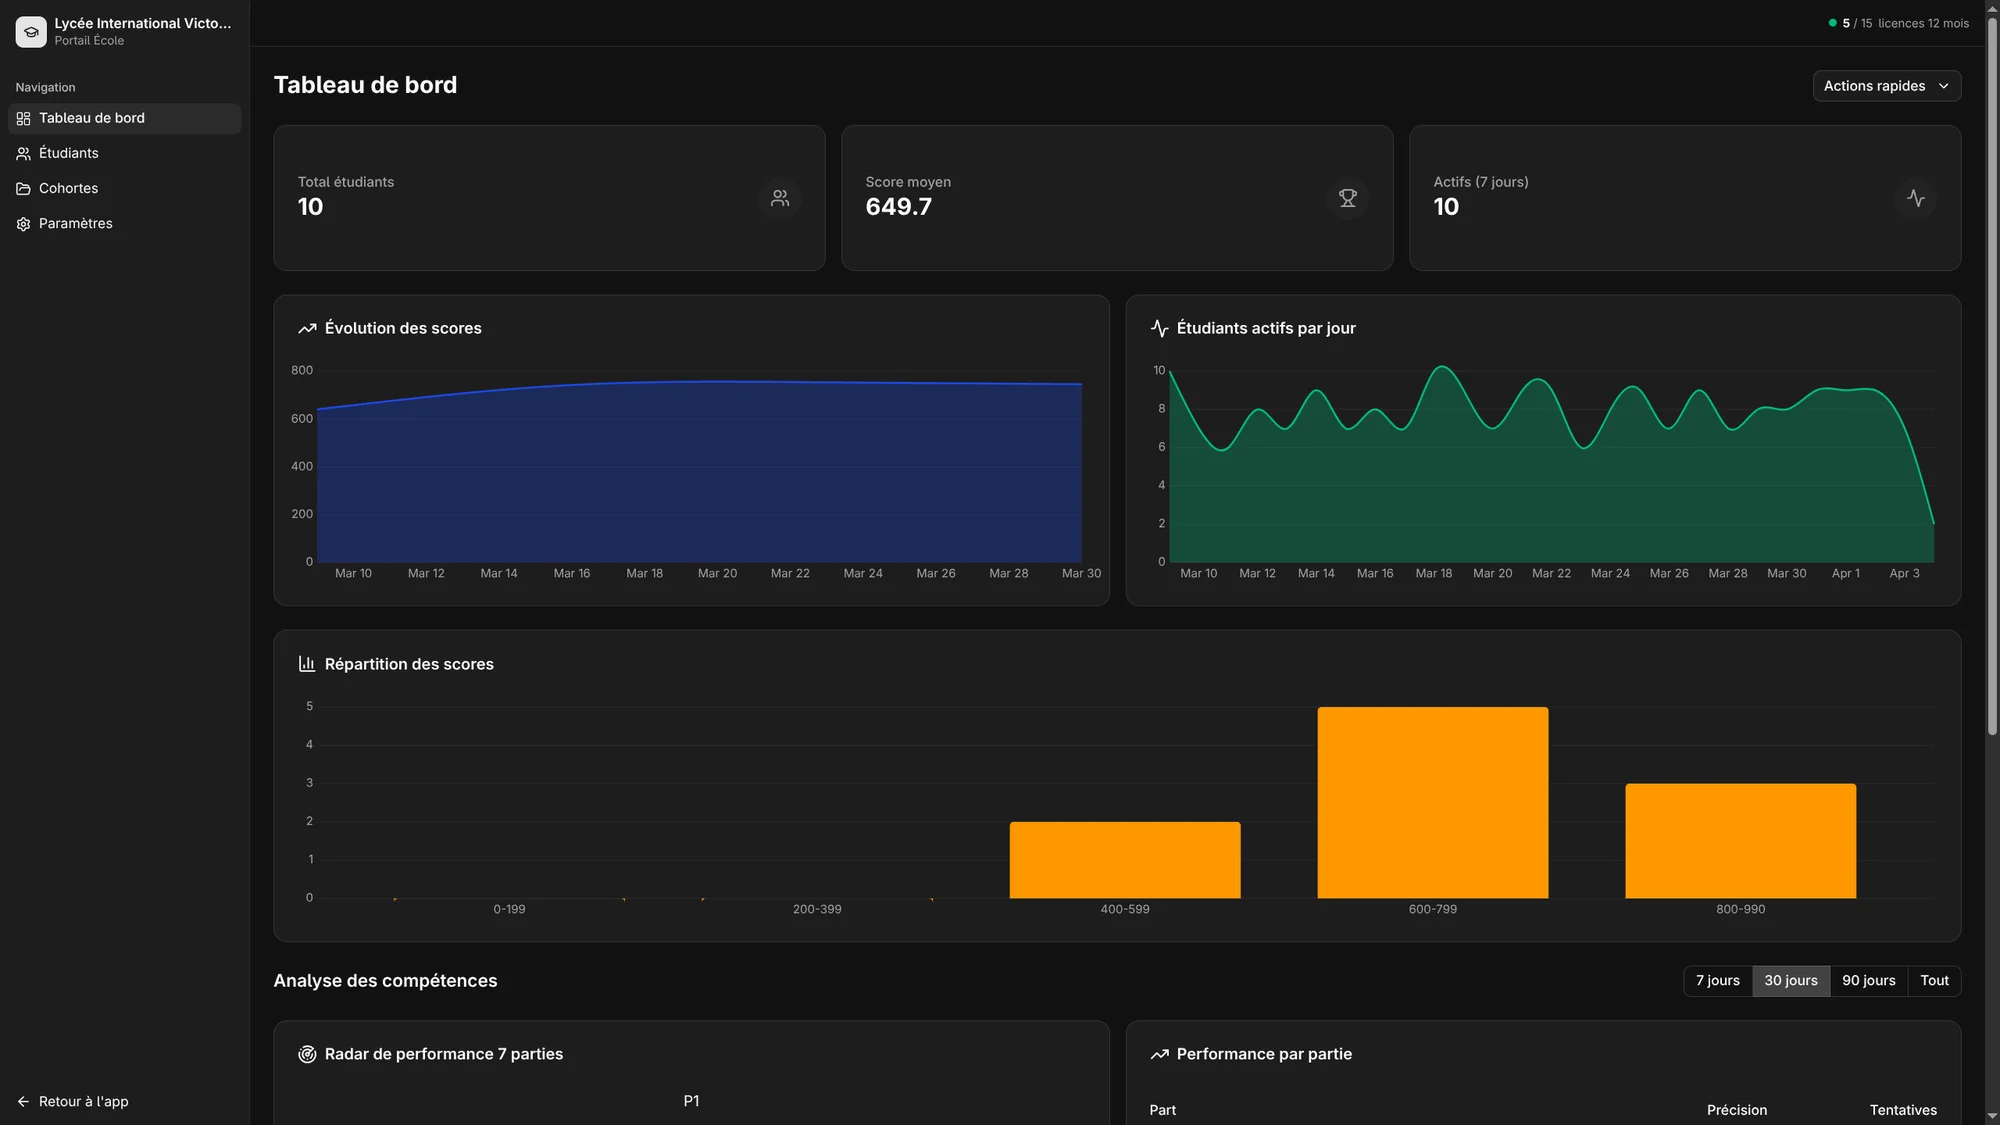This screenshot has height=1125, width=2000.
Task: Click the activity icon on Actifs card
Action: tap(1917, 198)
